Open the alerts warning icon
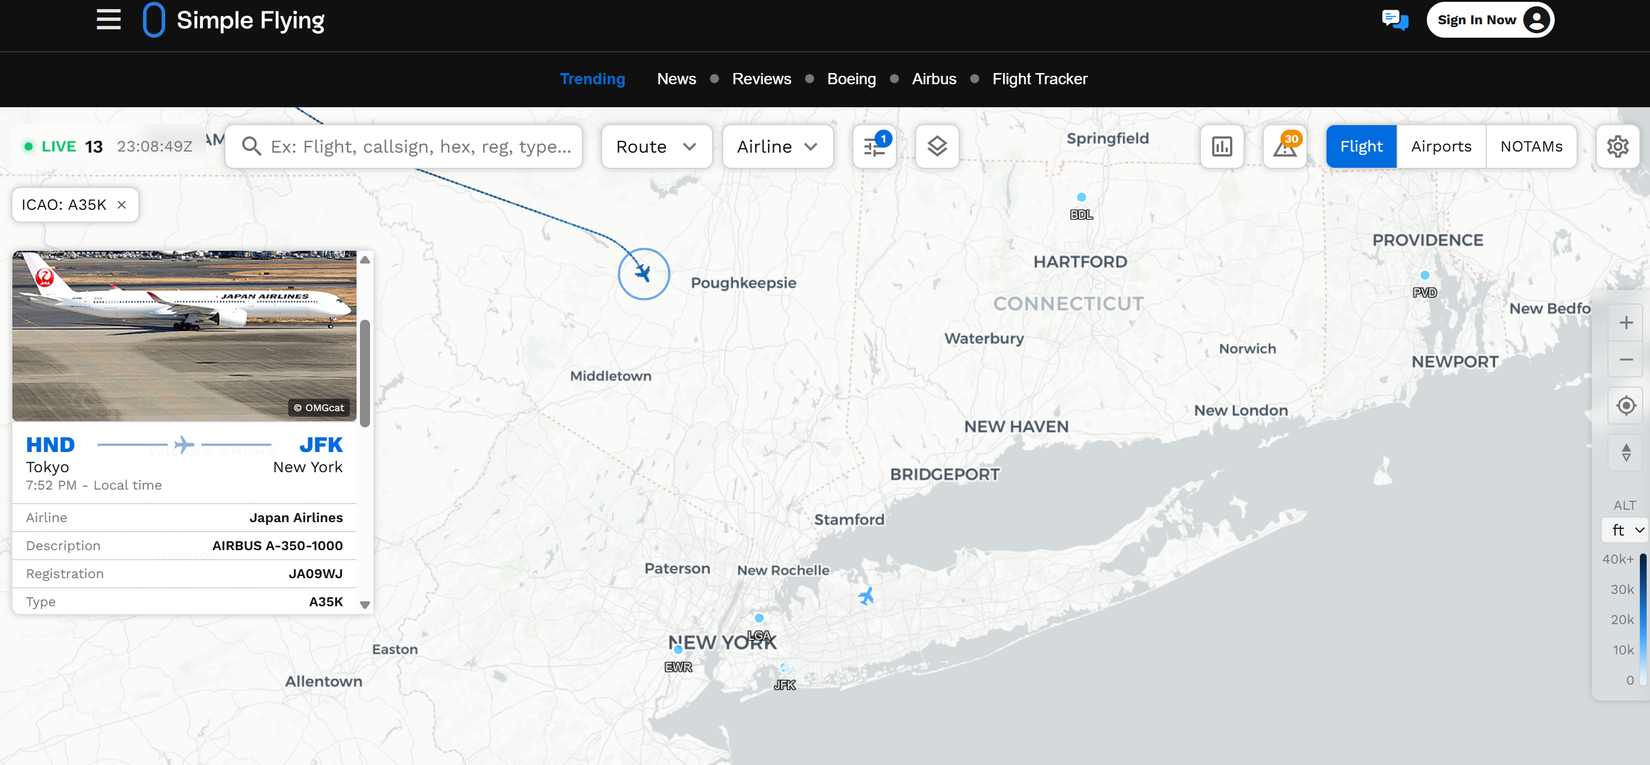Screen dimensions: 1650x765 click(x=1285, y=146)
